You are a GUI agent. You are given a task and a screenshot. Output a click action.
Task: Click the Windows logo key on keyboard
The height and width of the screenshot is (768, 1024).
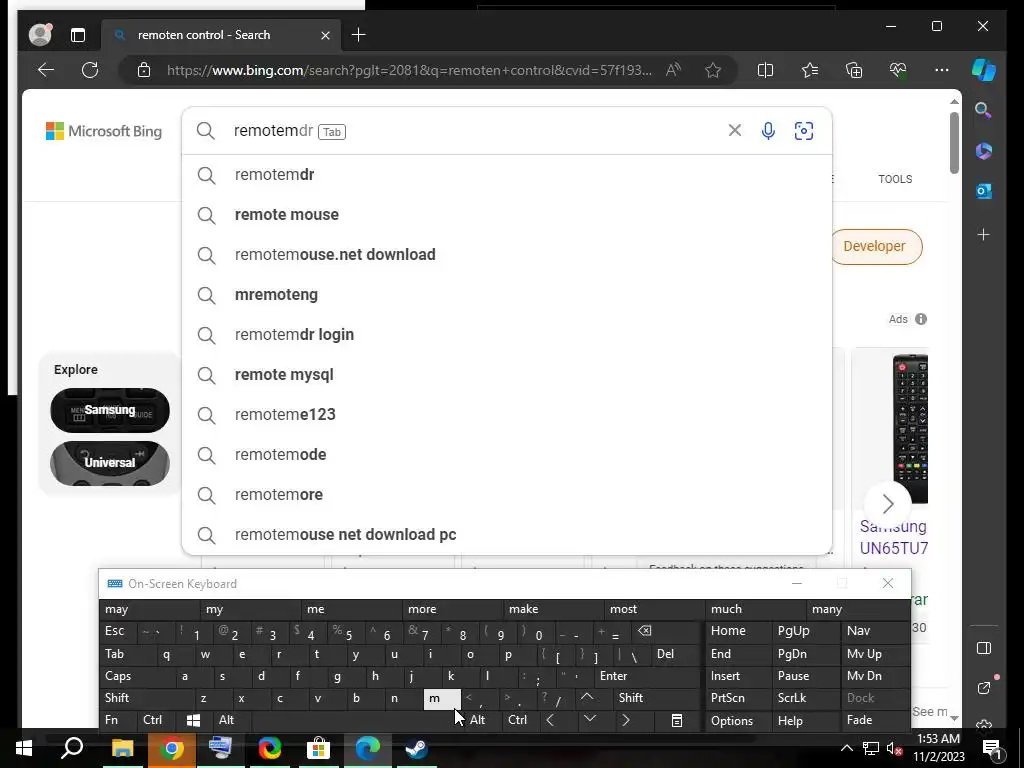click(193, 720)
